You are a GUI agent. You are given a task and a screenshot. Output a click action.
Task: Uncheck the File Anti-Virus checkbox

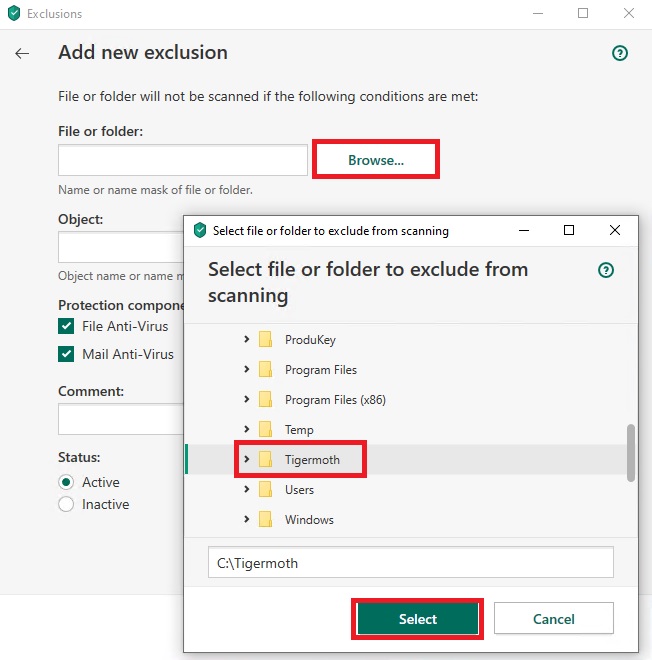coord(66,326)
